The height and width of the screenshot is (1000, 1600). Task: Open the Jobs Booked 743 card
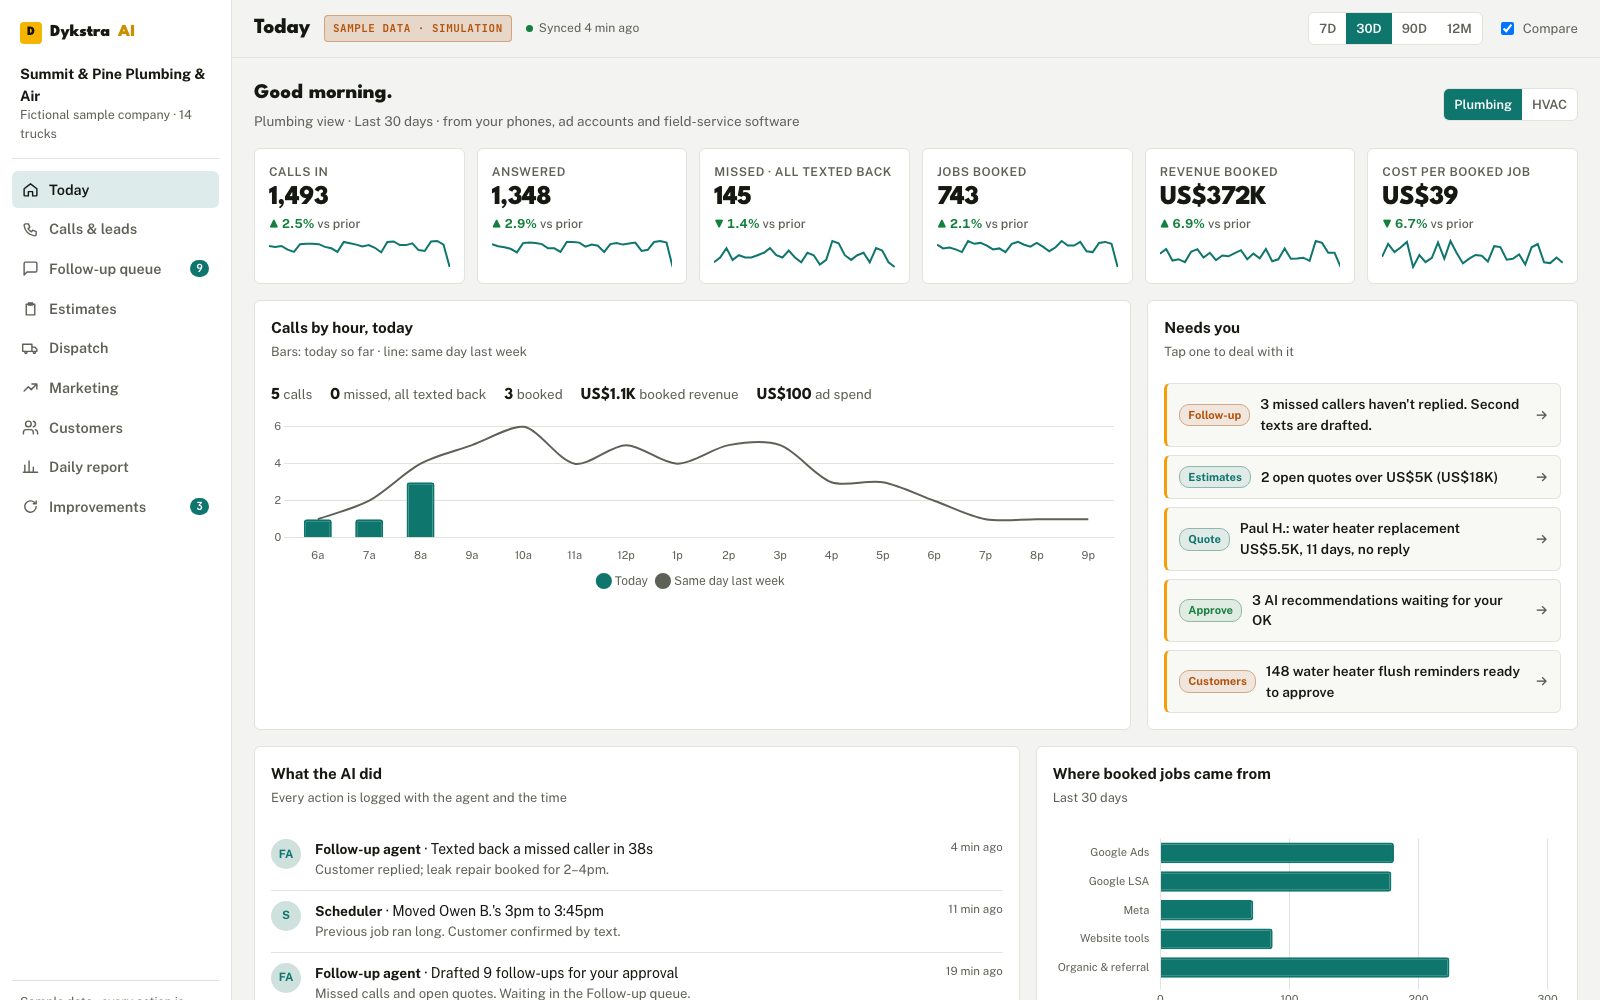click(1027, 216)
